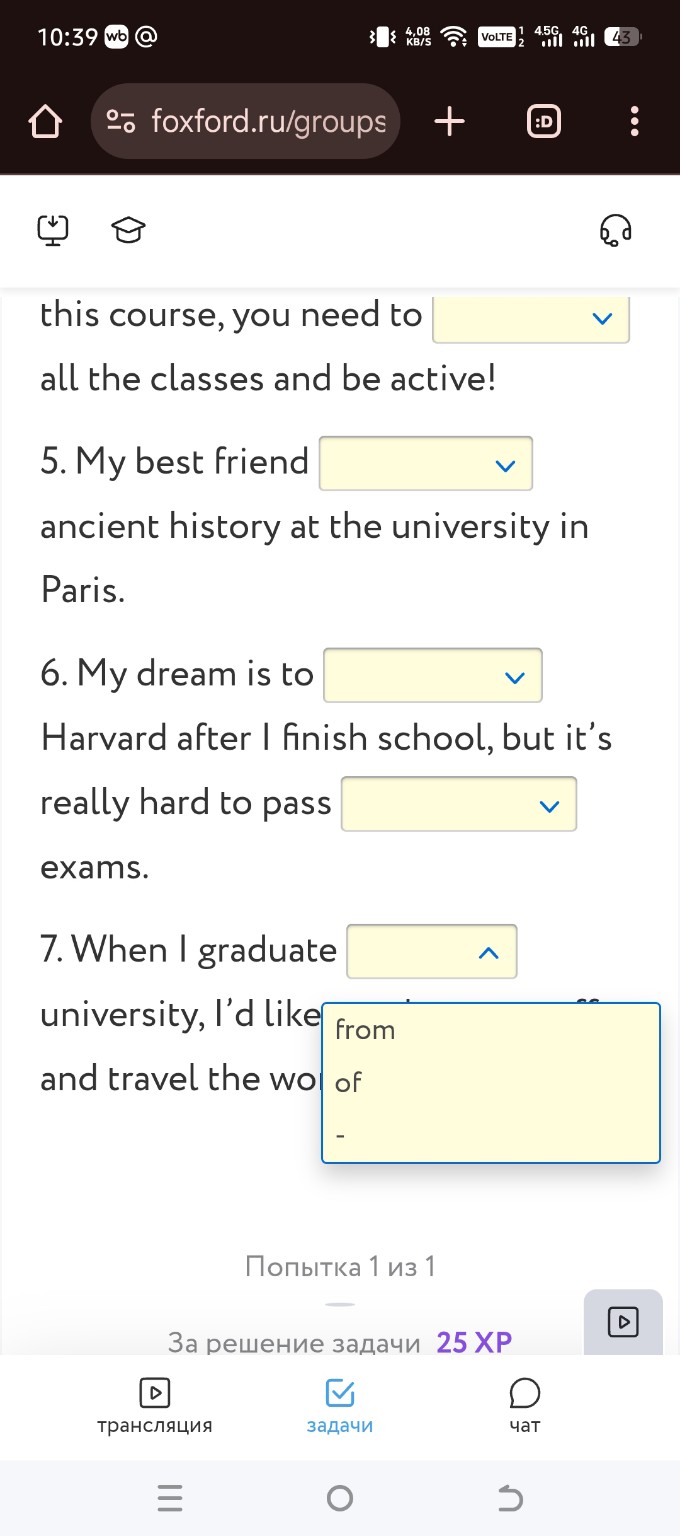The image size is (680, 1536).
Task: Expand the dropdown after "My dream is to"
Action: coord(433,676)
